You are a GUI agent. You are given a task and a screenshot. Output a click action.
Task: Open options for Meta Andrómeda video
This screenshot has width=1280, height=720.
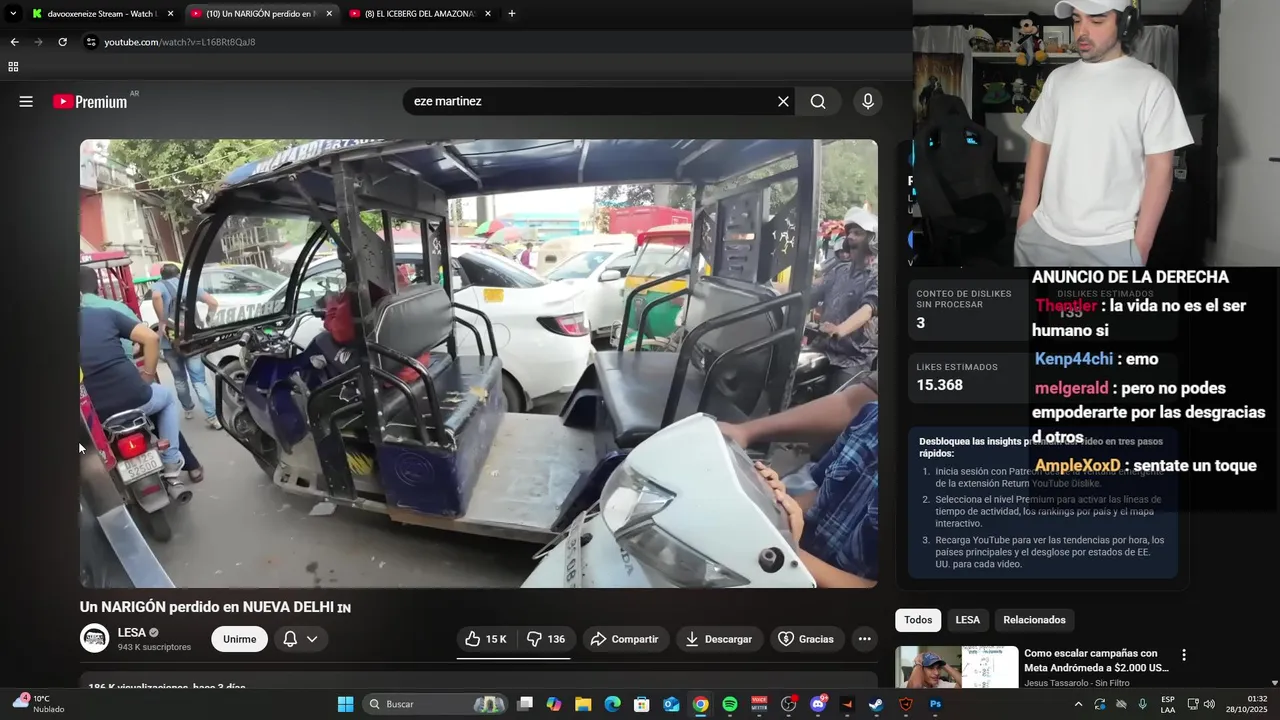tap(1184, 655)
